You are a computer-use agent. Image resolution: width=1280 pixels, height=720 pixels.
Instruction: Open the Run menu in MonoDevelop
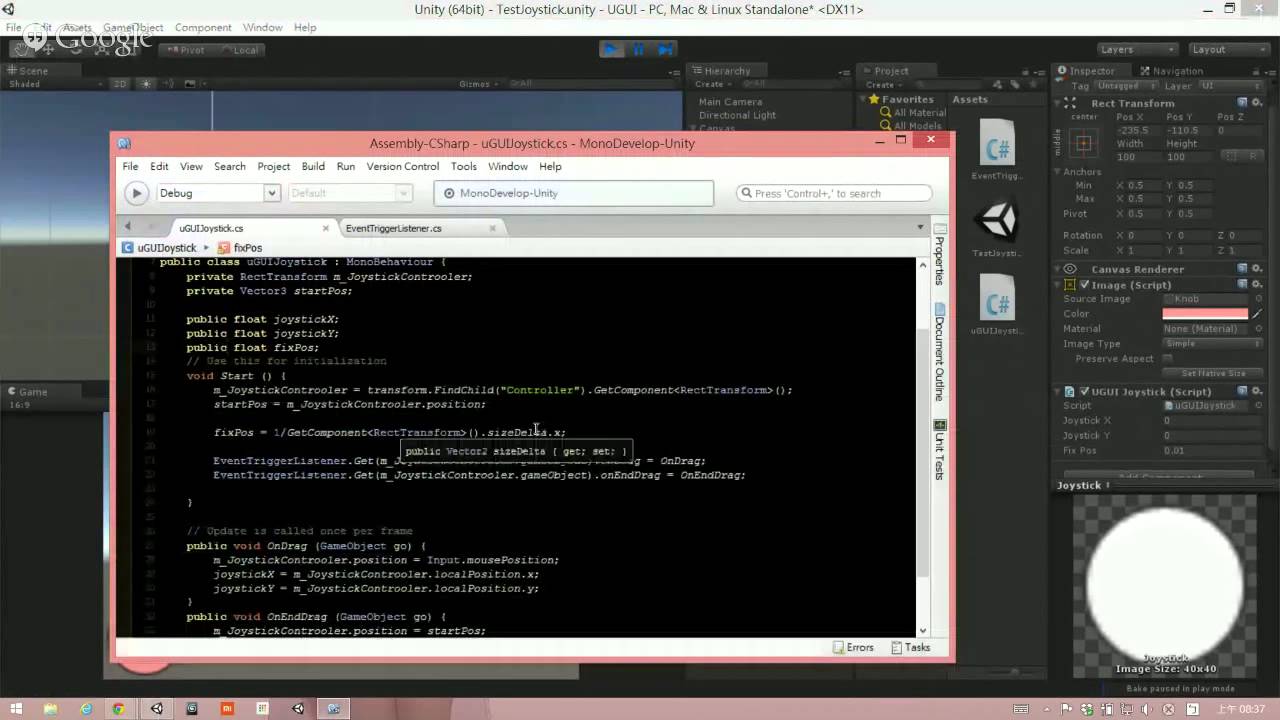[x=345, y=166]
